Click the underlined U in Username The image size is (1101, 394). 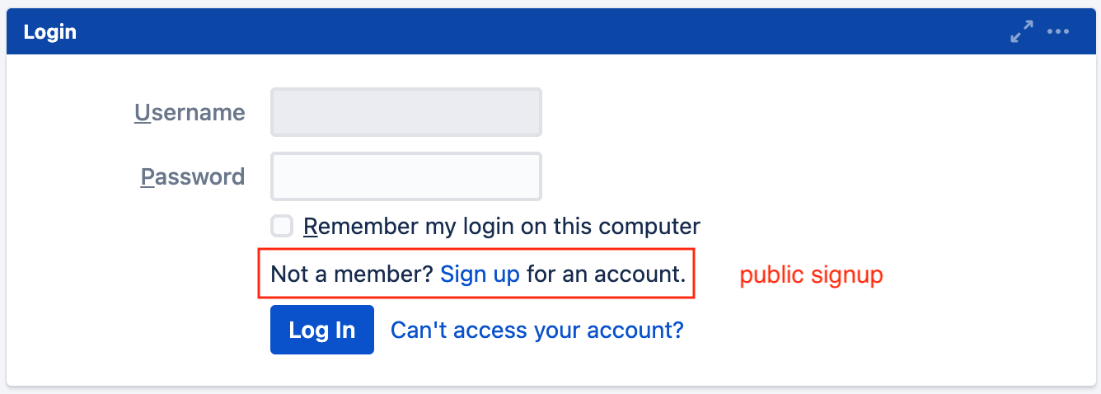click(x=143, y=112)
